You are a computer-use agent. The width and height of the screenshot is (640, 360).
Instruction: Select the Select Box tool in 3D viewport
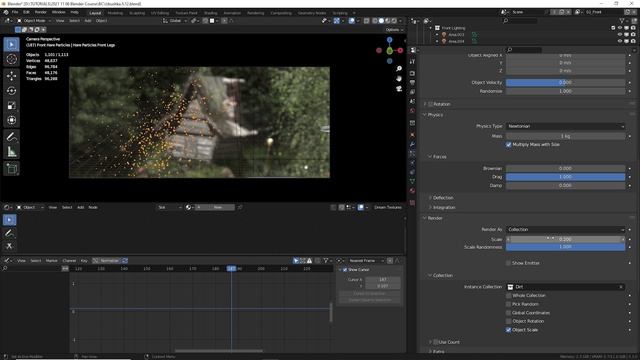tap(11, 44)
